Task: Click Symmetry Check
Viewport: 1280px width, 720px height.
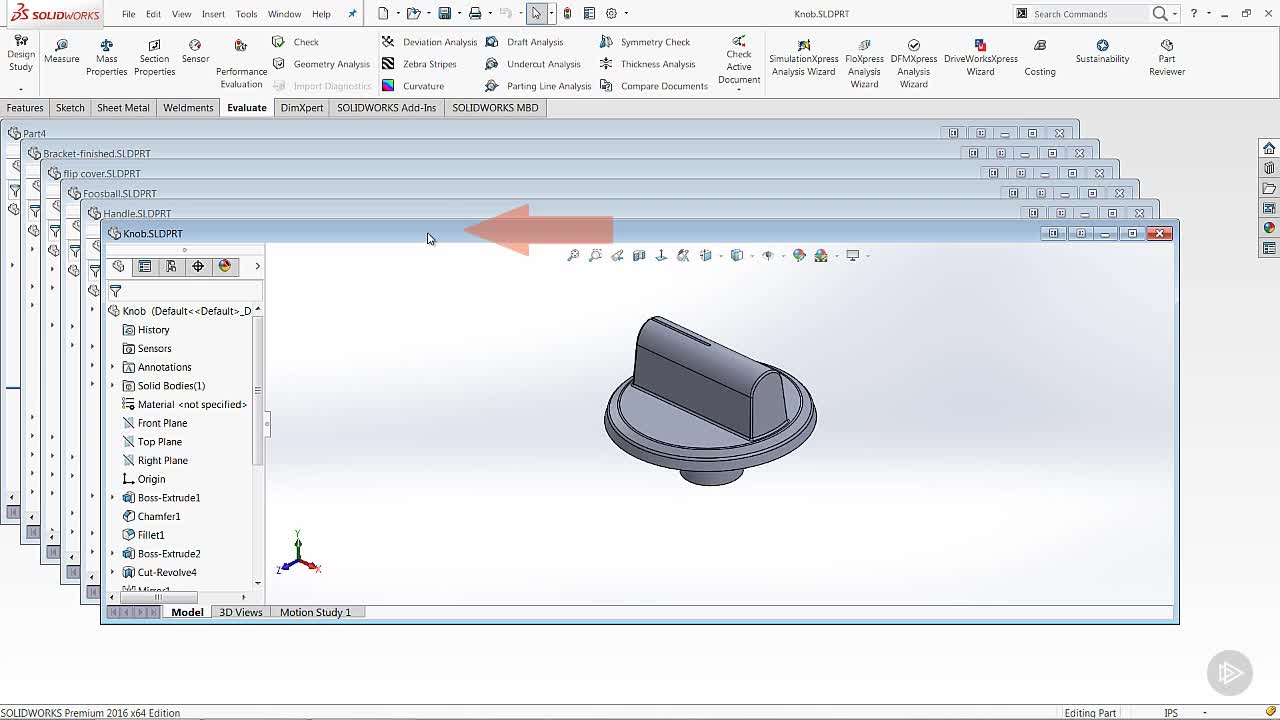Action: [645, 42]
